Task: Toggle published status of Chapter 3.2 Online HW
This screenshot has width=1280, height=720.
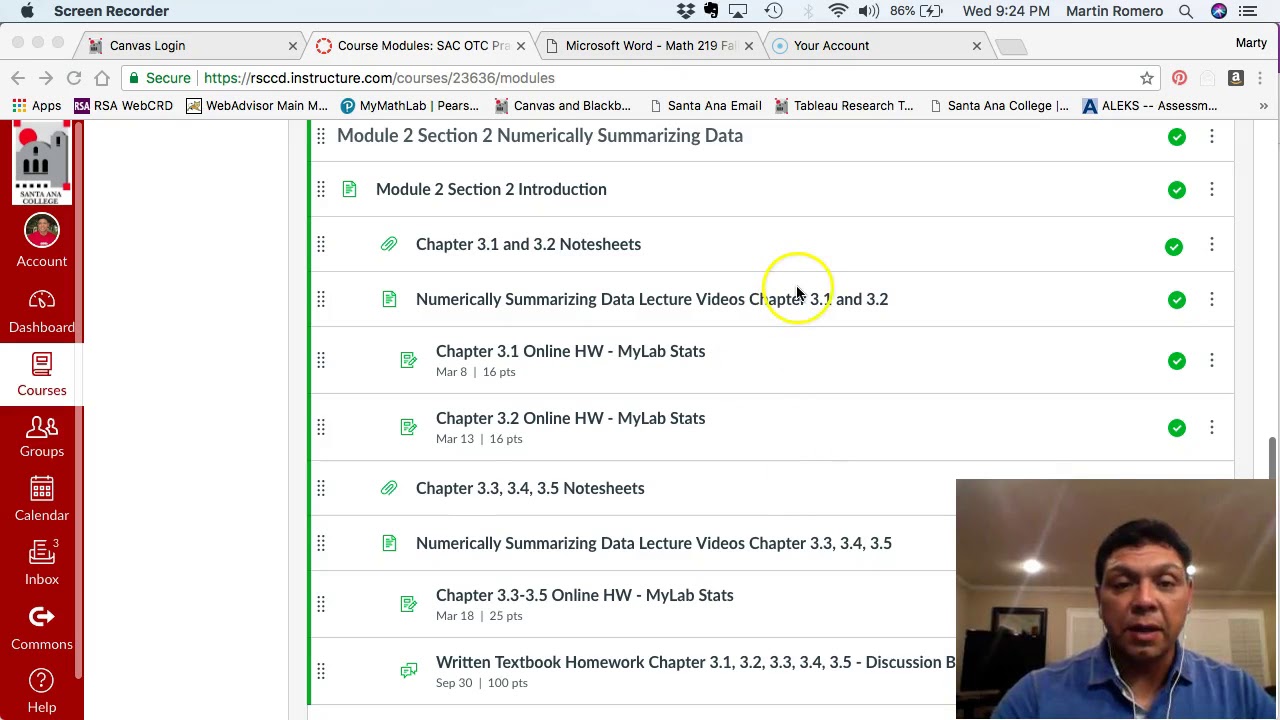Action: (1177, 428)
